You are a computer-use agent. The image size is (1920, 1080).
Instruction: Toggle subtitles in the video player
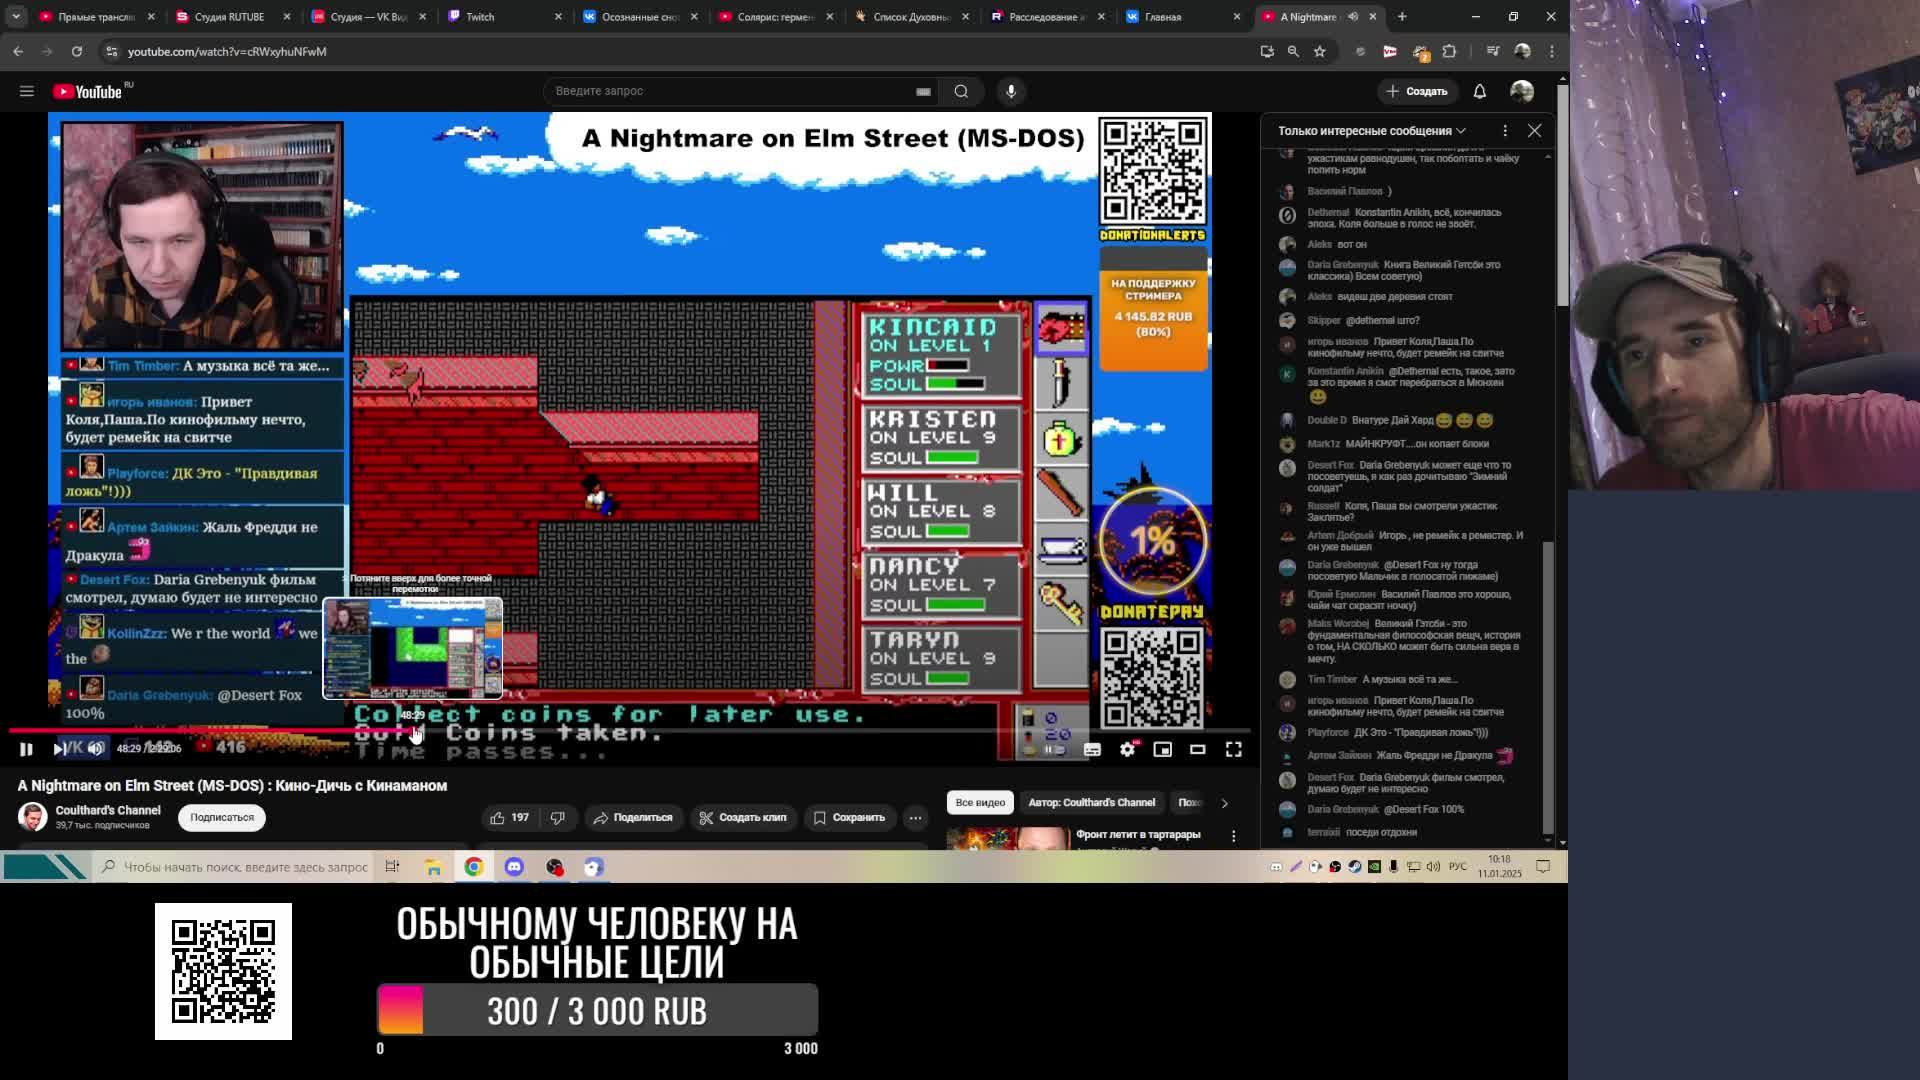click(x=1092, y=749)
